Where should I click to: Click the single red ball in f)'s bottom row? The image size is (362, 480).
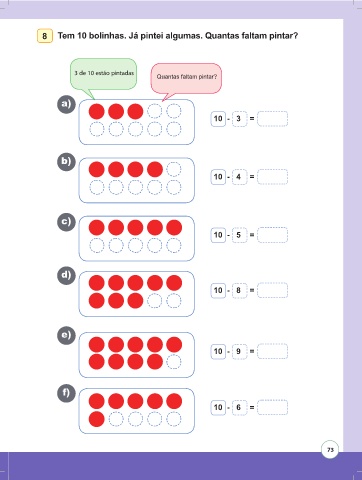point(97,419)
